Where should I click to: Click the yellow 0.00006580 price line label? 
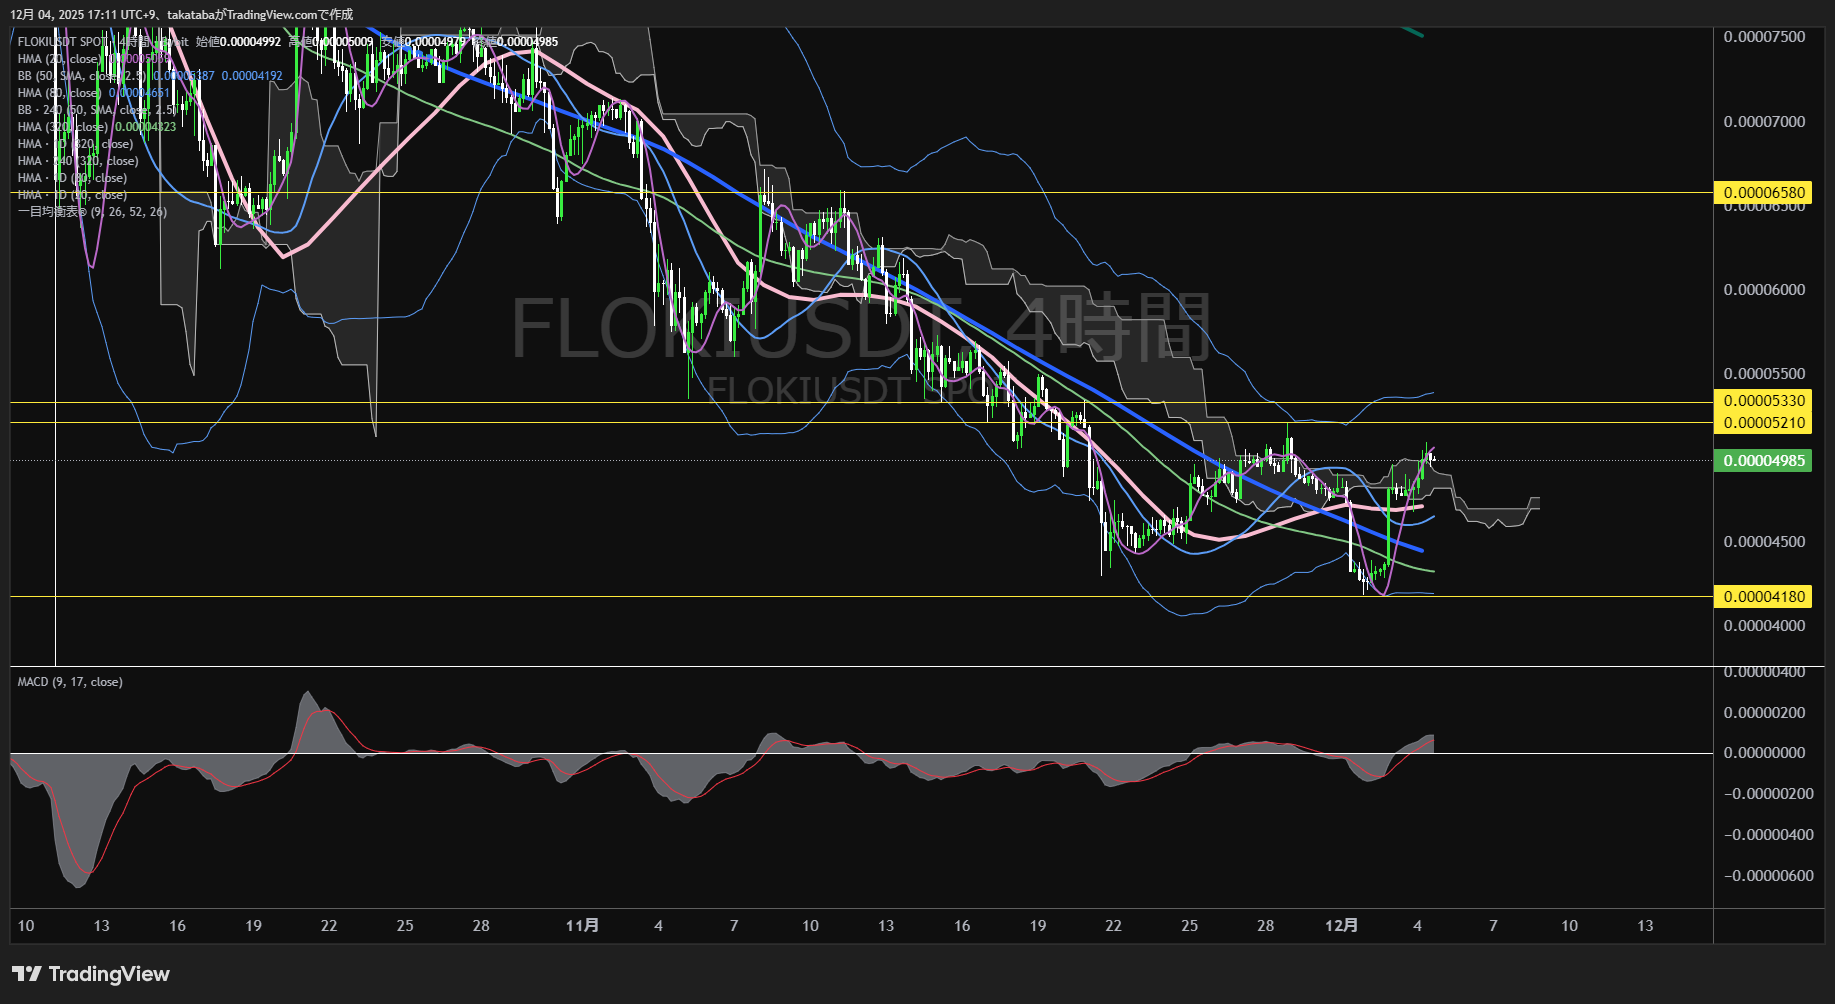[1764, 193]
